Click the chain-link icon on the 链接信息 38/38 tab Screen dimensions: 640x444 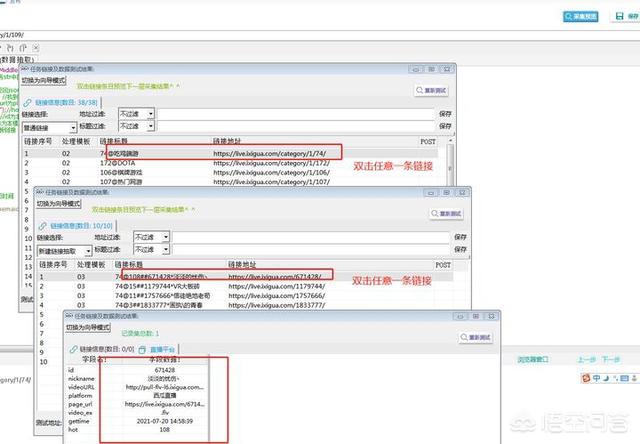click(29, 100)
